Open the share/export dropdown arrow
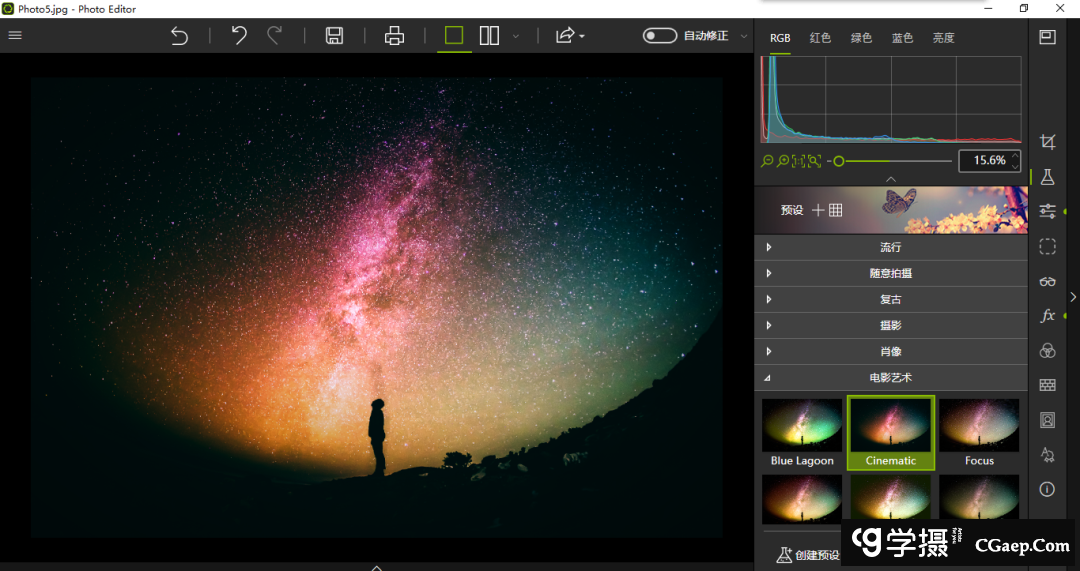The image size is (1080, 571). coord(581,37)
